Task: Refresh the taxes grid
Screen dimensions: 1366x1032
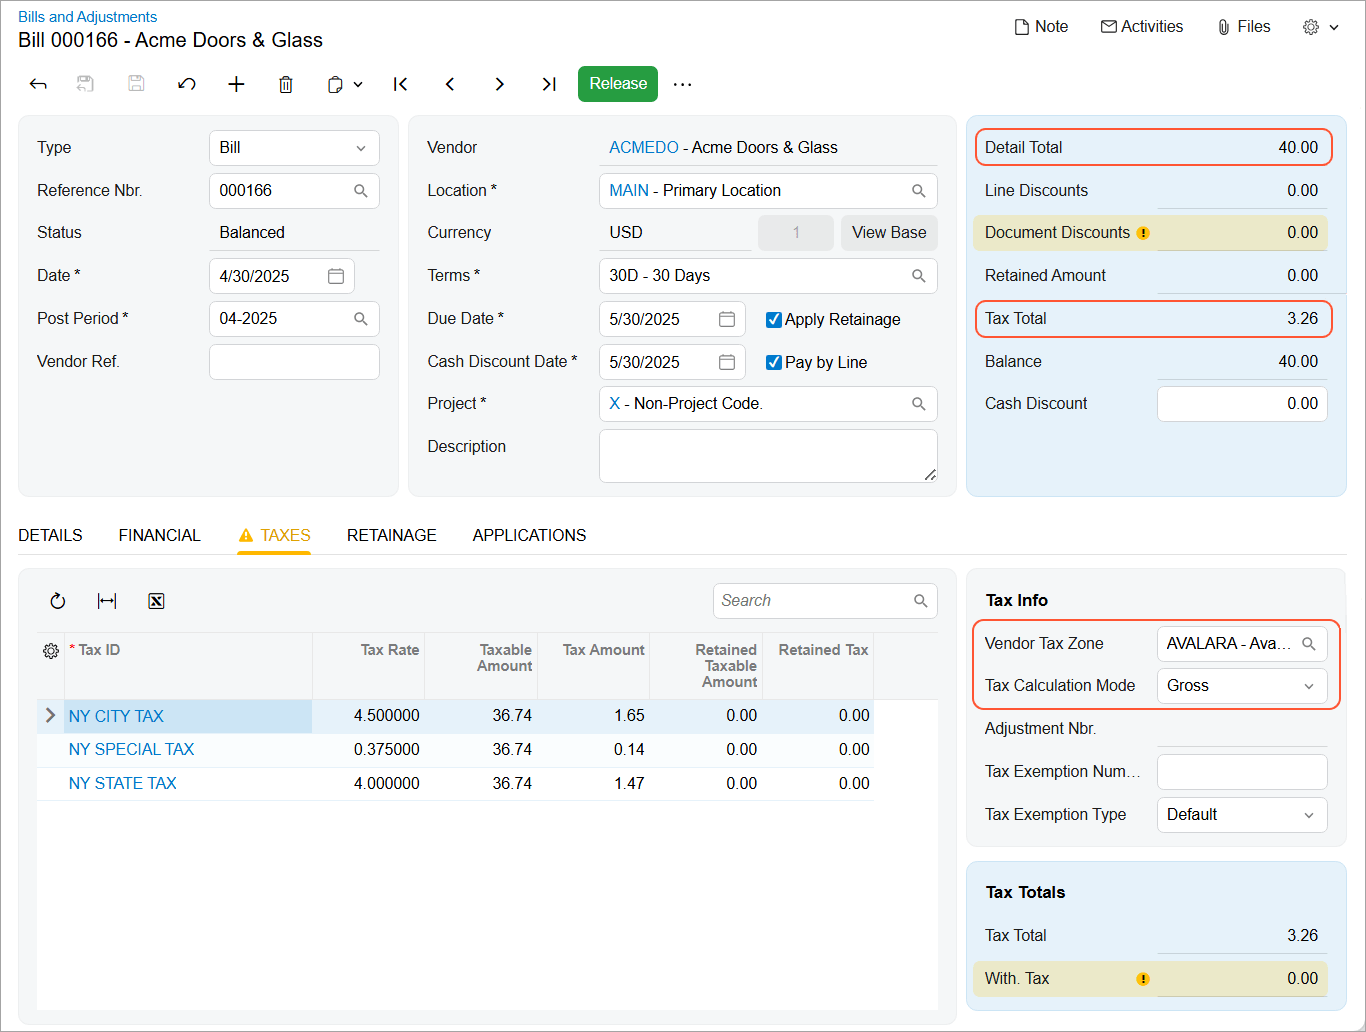Action: (x=57, y=600)
